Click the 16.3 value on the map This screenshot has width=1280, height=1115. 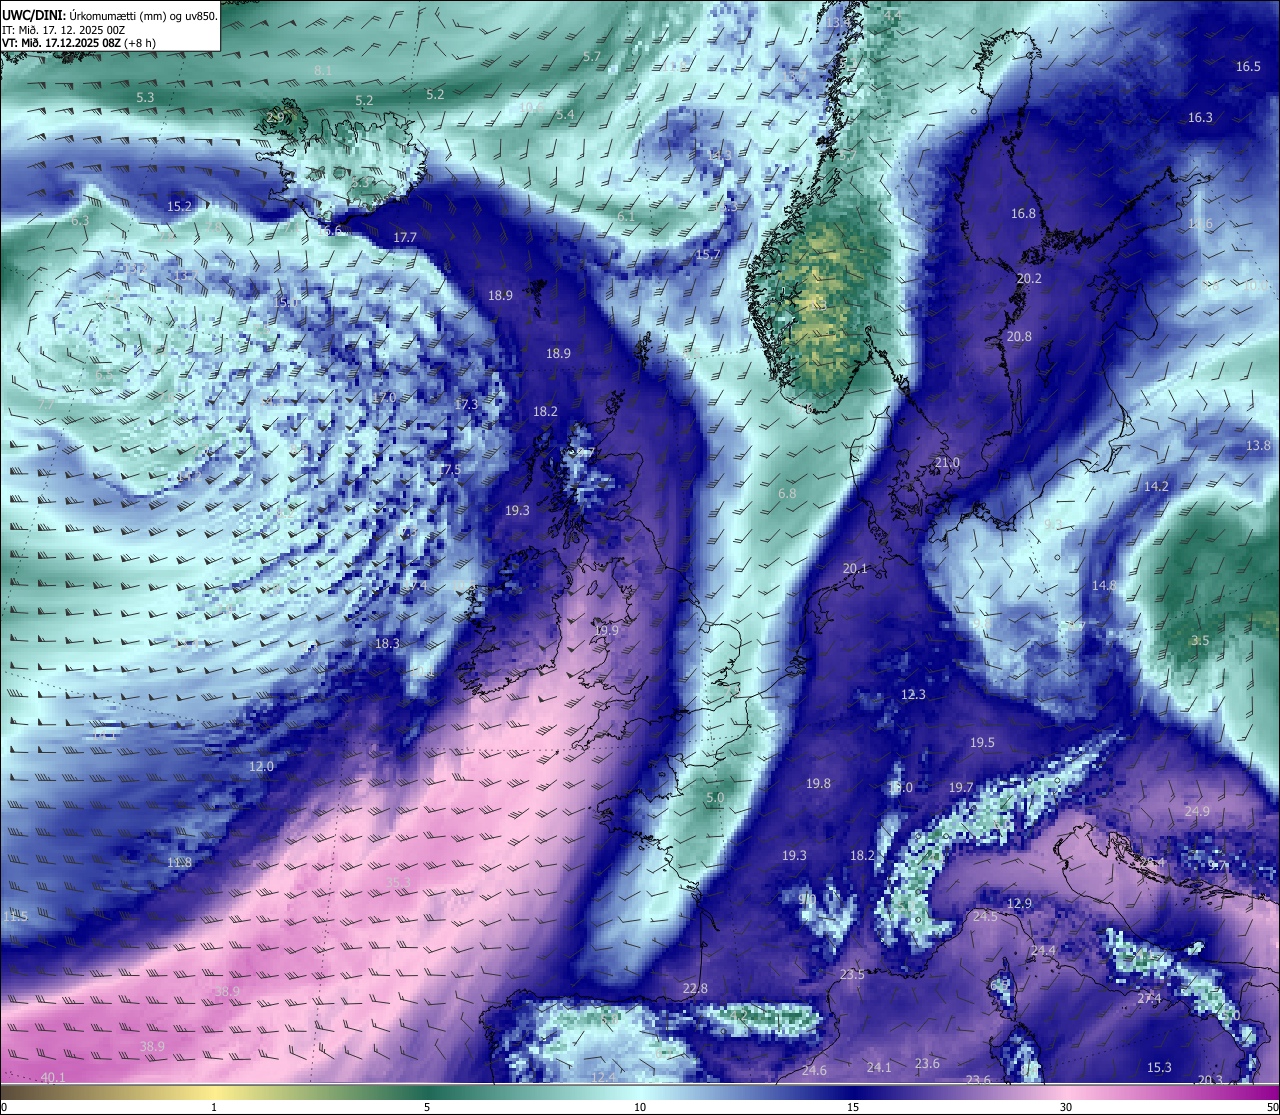[1200, 117]
